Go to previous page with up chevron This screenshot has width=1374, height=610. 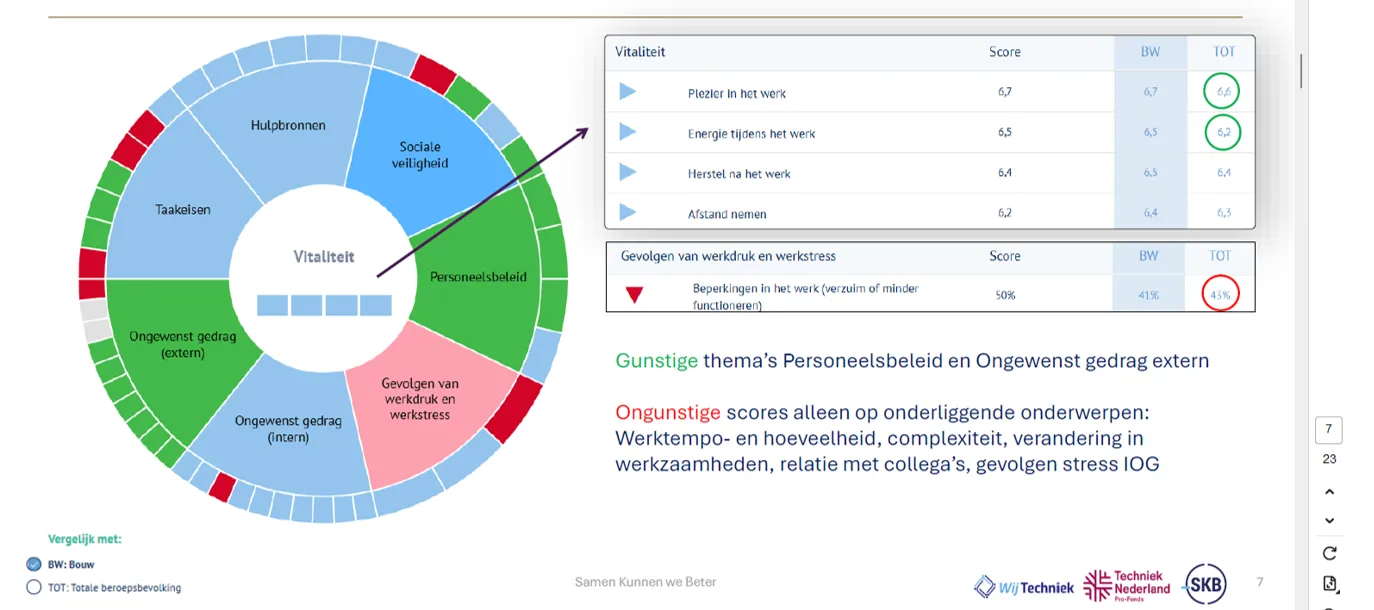1329,491
